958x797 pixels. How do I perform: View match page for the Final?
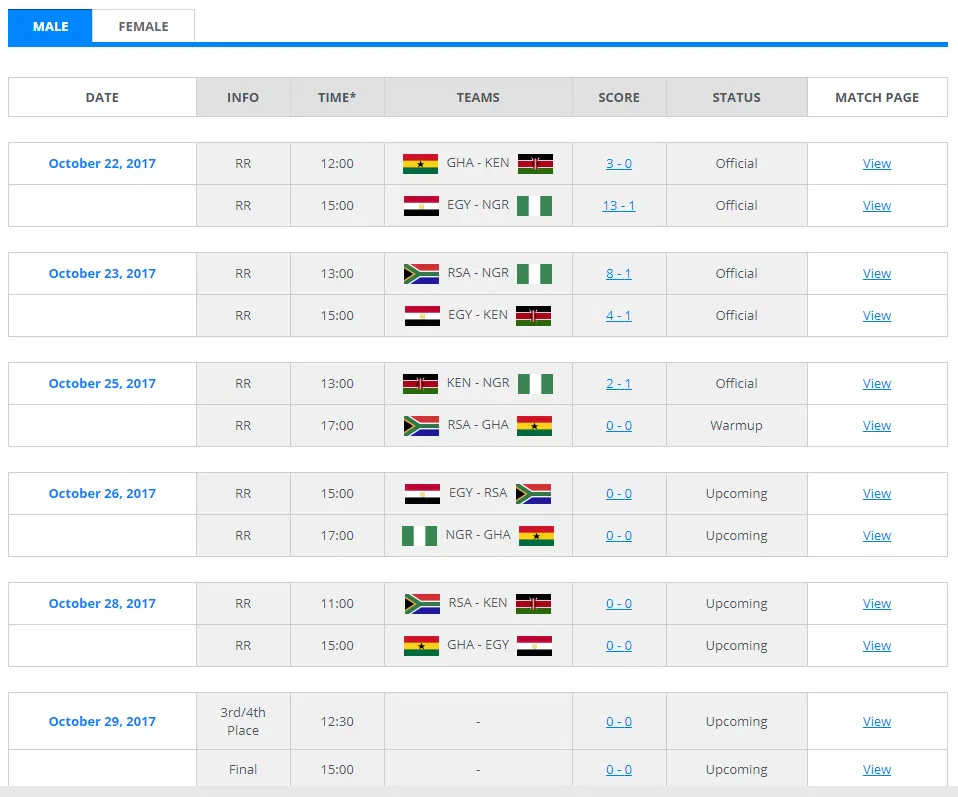click(x=877, y=770)
